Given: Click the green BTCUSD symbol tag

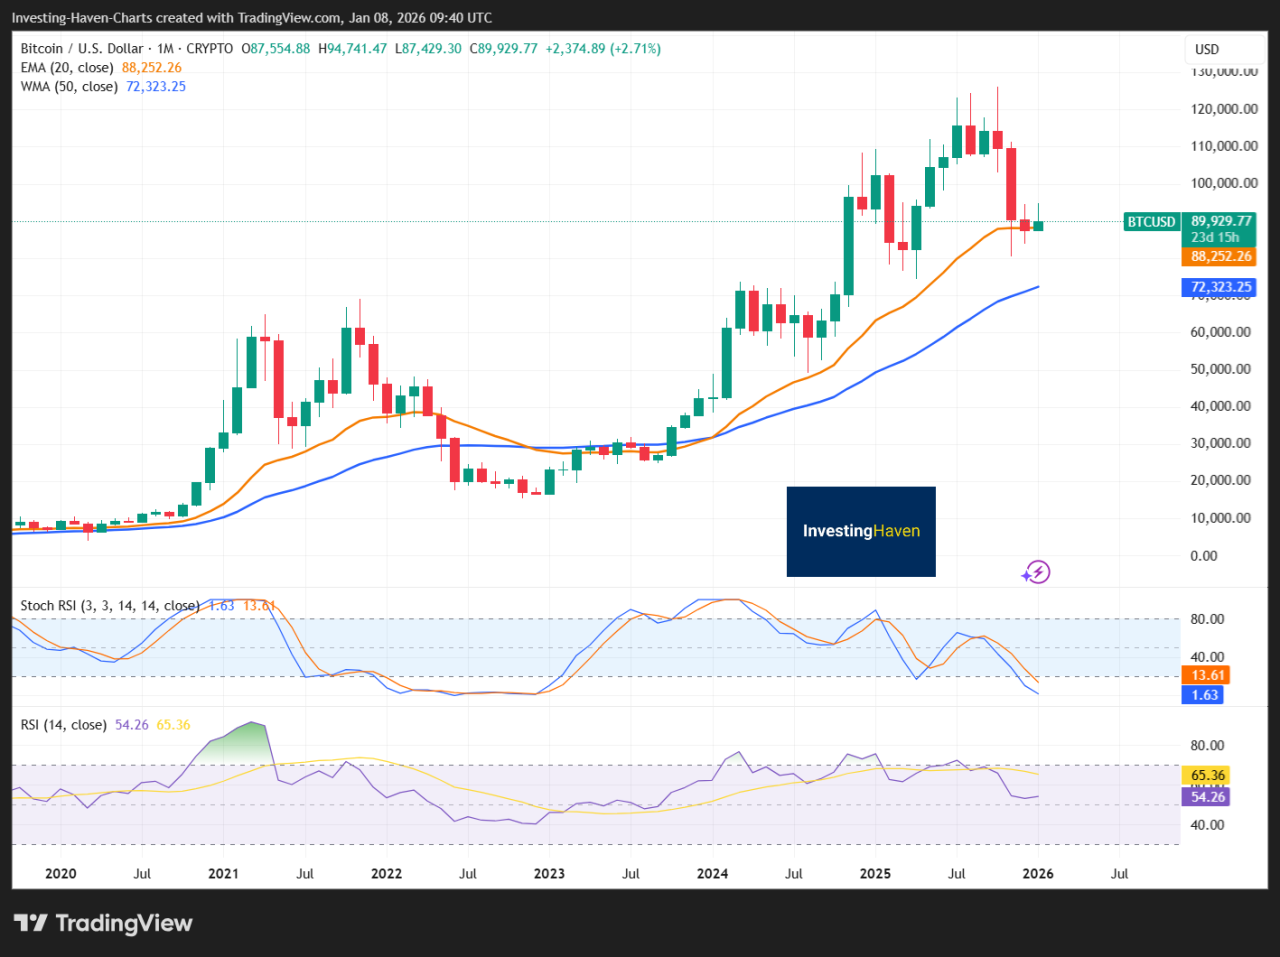Looking at the screenshot, I should [x=1151, y=222].
